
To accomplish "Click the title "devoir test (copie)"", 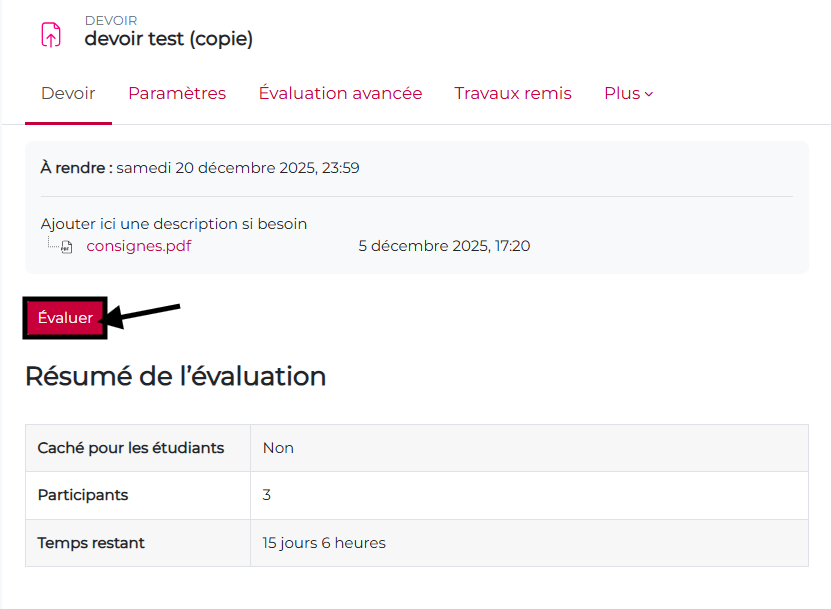I will (x=168, y=39).
